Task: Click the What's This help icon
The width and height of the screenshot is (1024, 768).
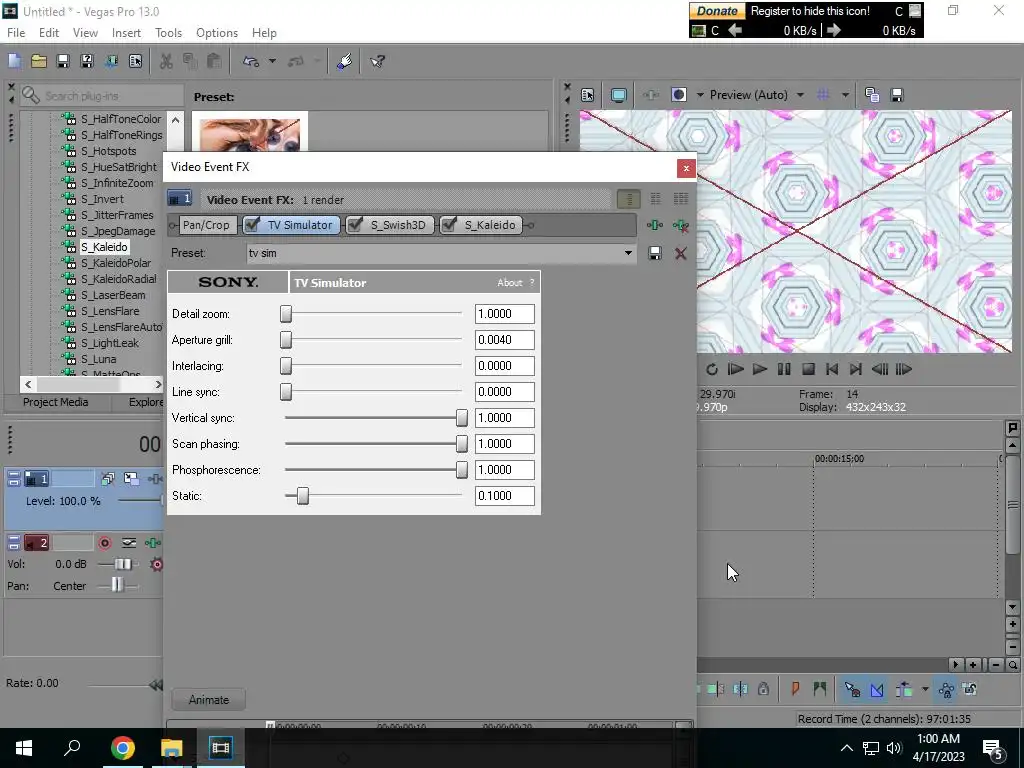Action: (x=377, y=61)
